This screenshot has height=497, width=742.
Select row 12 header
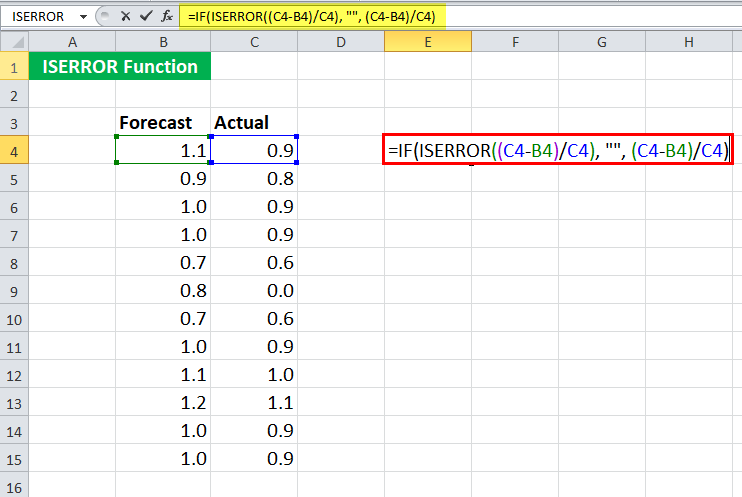[14, 375]
